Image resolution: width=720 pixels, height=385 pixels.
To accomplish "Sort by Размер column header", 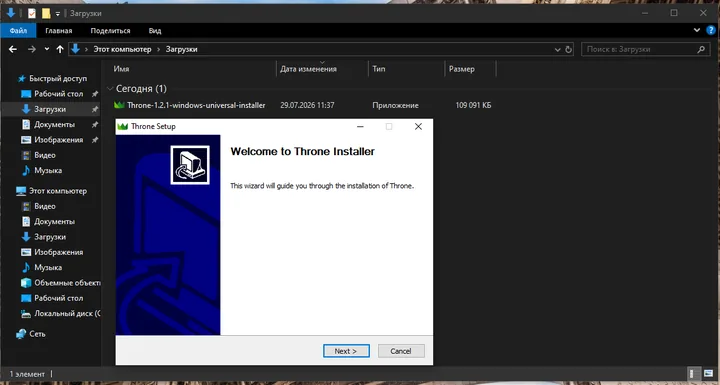I will (462, 69).
